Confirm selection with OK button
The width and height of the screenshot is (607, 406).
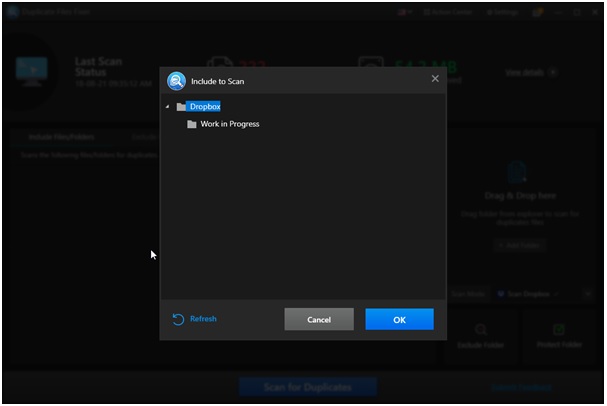[x=400, y=319]
